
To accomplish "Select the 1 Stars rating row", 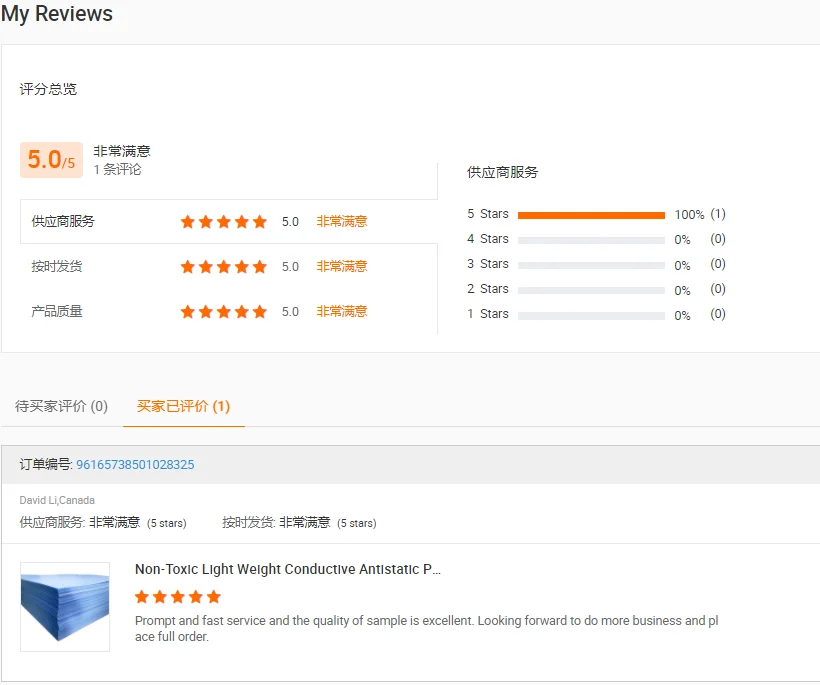I will pyautogui.click(x=591, y=315).
